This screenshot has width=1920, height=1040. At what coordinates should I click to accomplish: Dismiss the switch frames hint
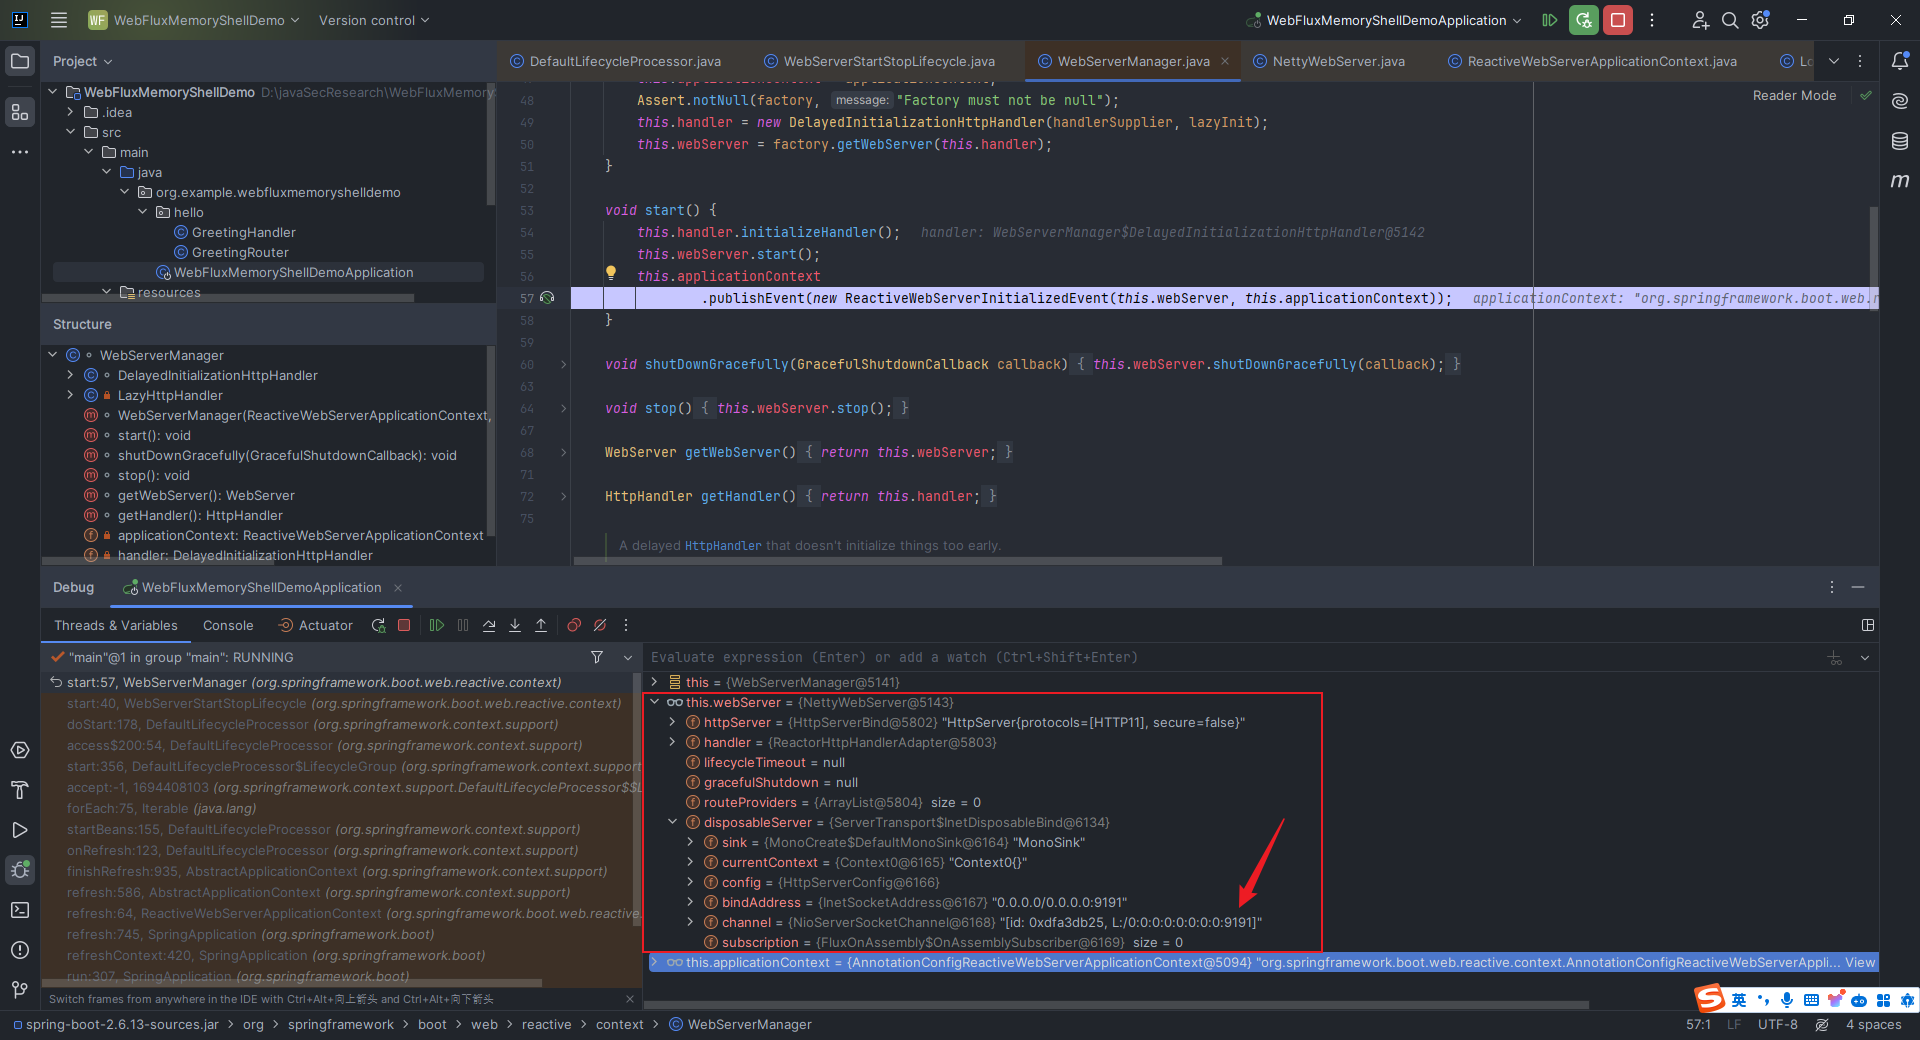point(630,999)
